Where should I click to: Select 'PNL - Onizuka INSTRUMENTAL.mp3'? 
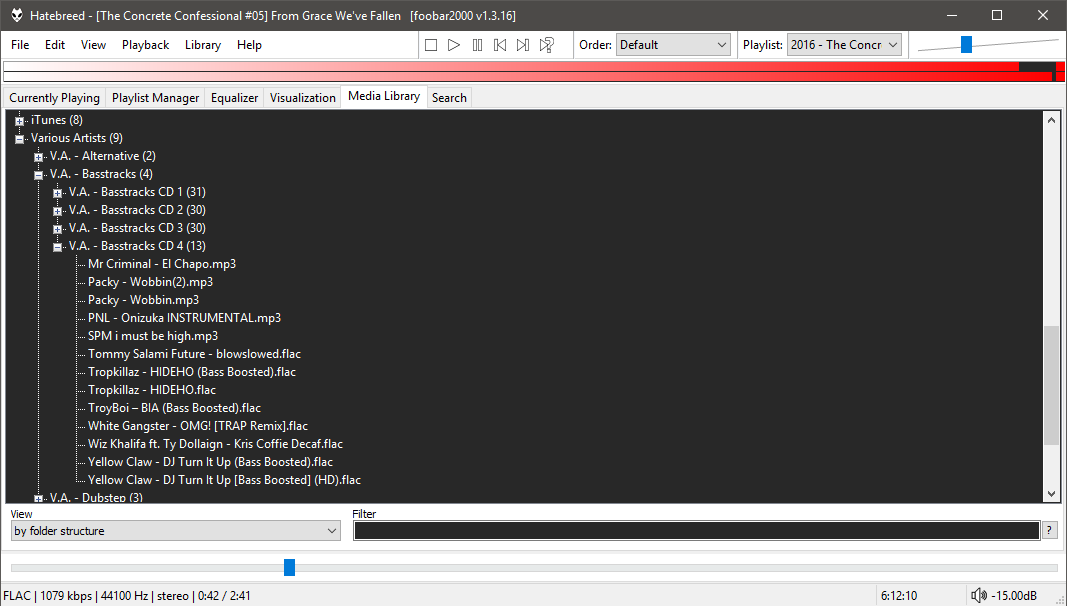point(184,318)
